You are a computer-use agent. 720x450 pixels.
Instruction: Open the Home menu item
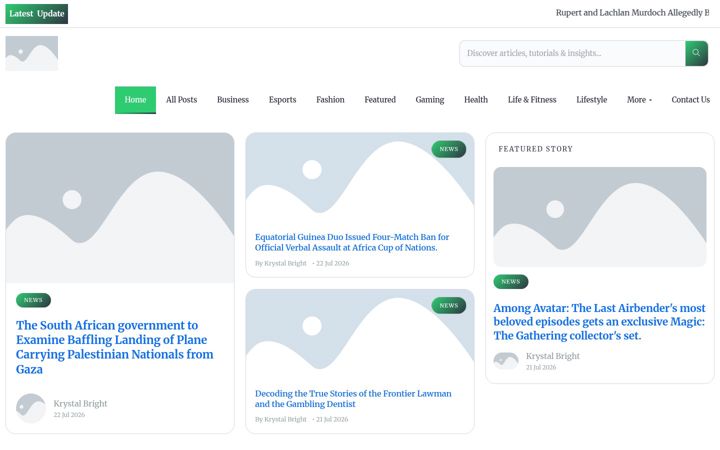(x=135, y=100)
